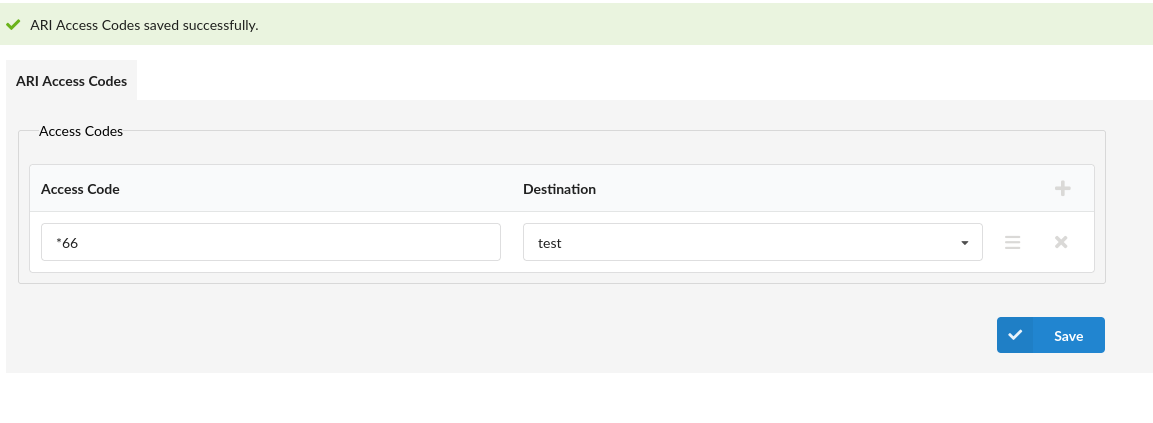Image resolution: width=1153 pixels, height=423 pixels.
Task: Click the caret arrow of the Destination dropdown
Action: coord(964,243)
